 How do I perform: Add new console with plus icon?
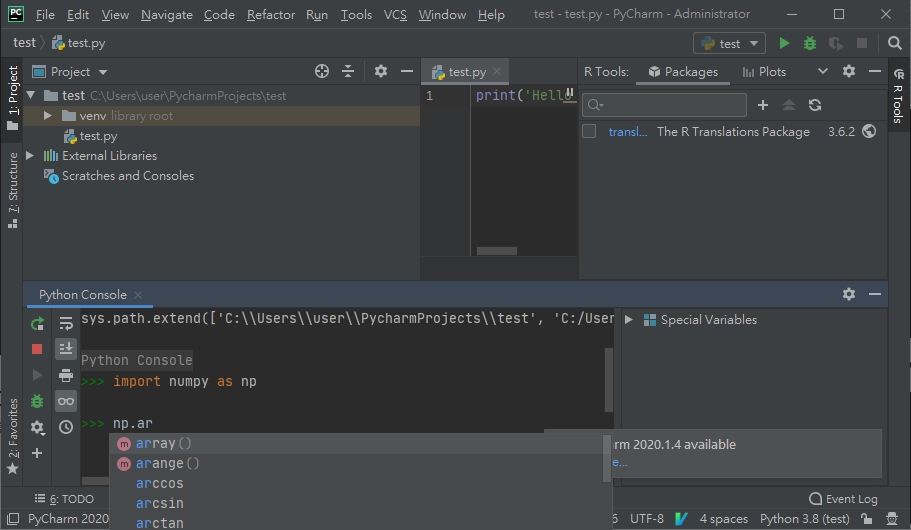(37, 453)
